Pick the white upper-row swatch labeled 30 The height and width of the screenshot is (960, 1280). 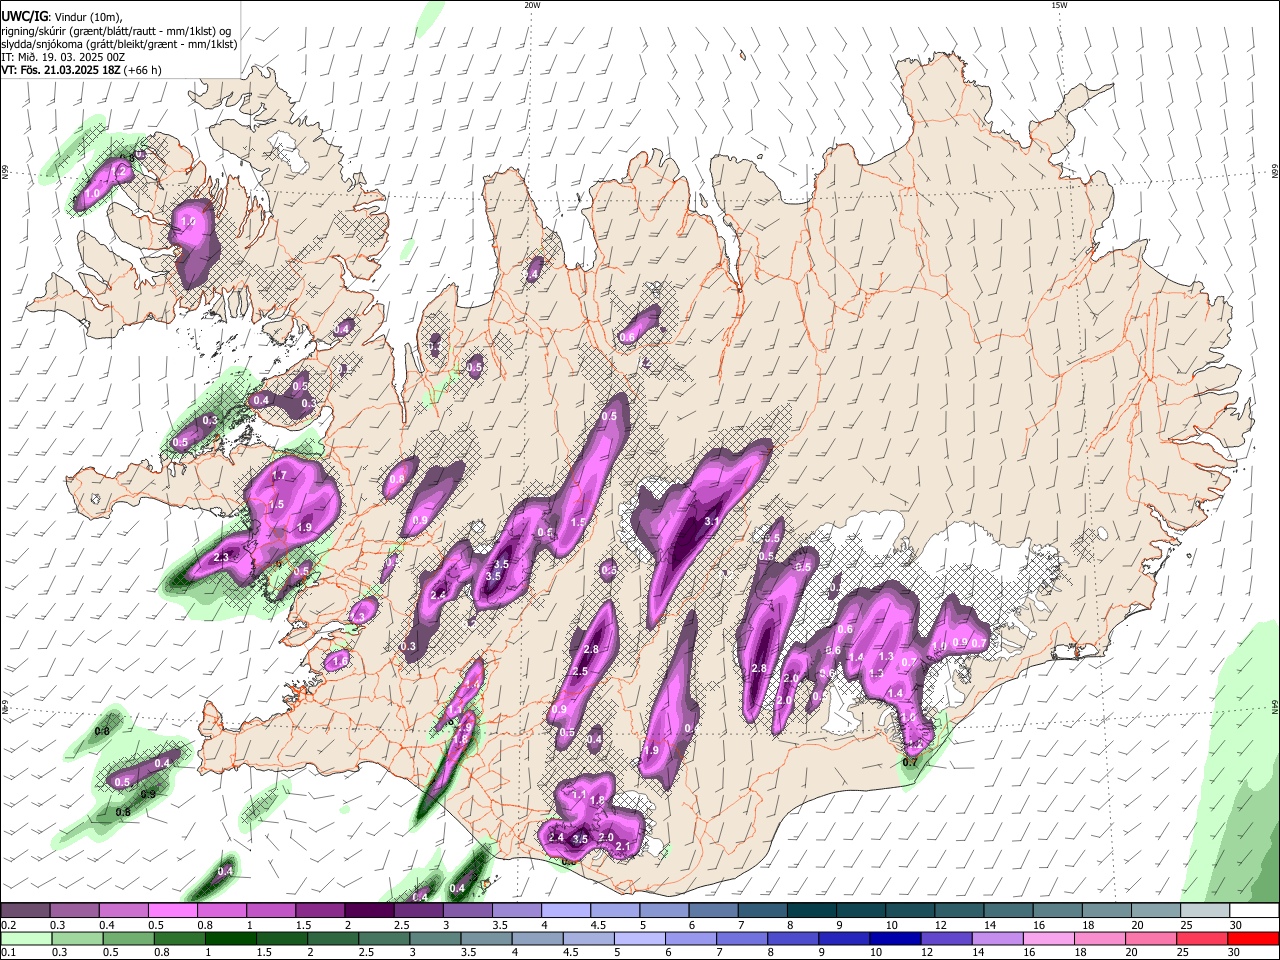click(1254, 910)
